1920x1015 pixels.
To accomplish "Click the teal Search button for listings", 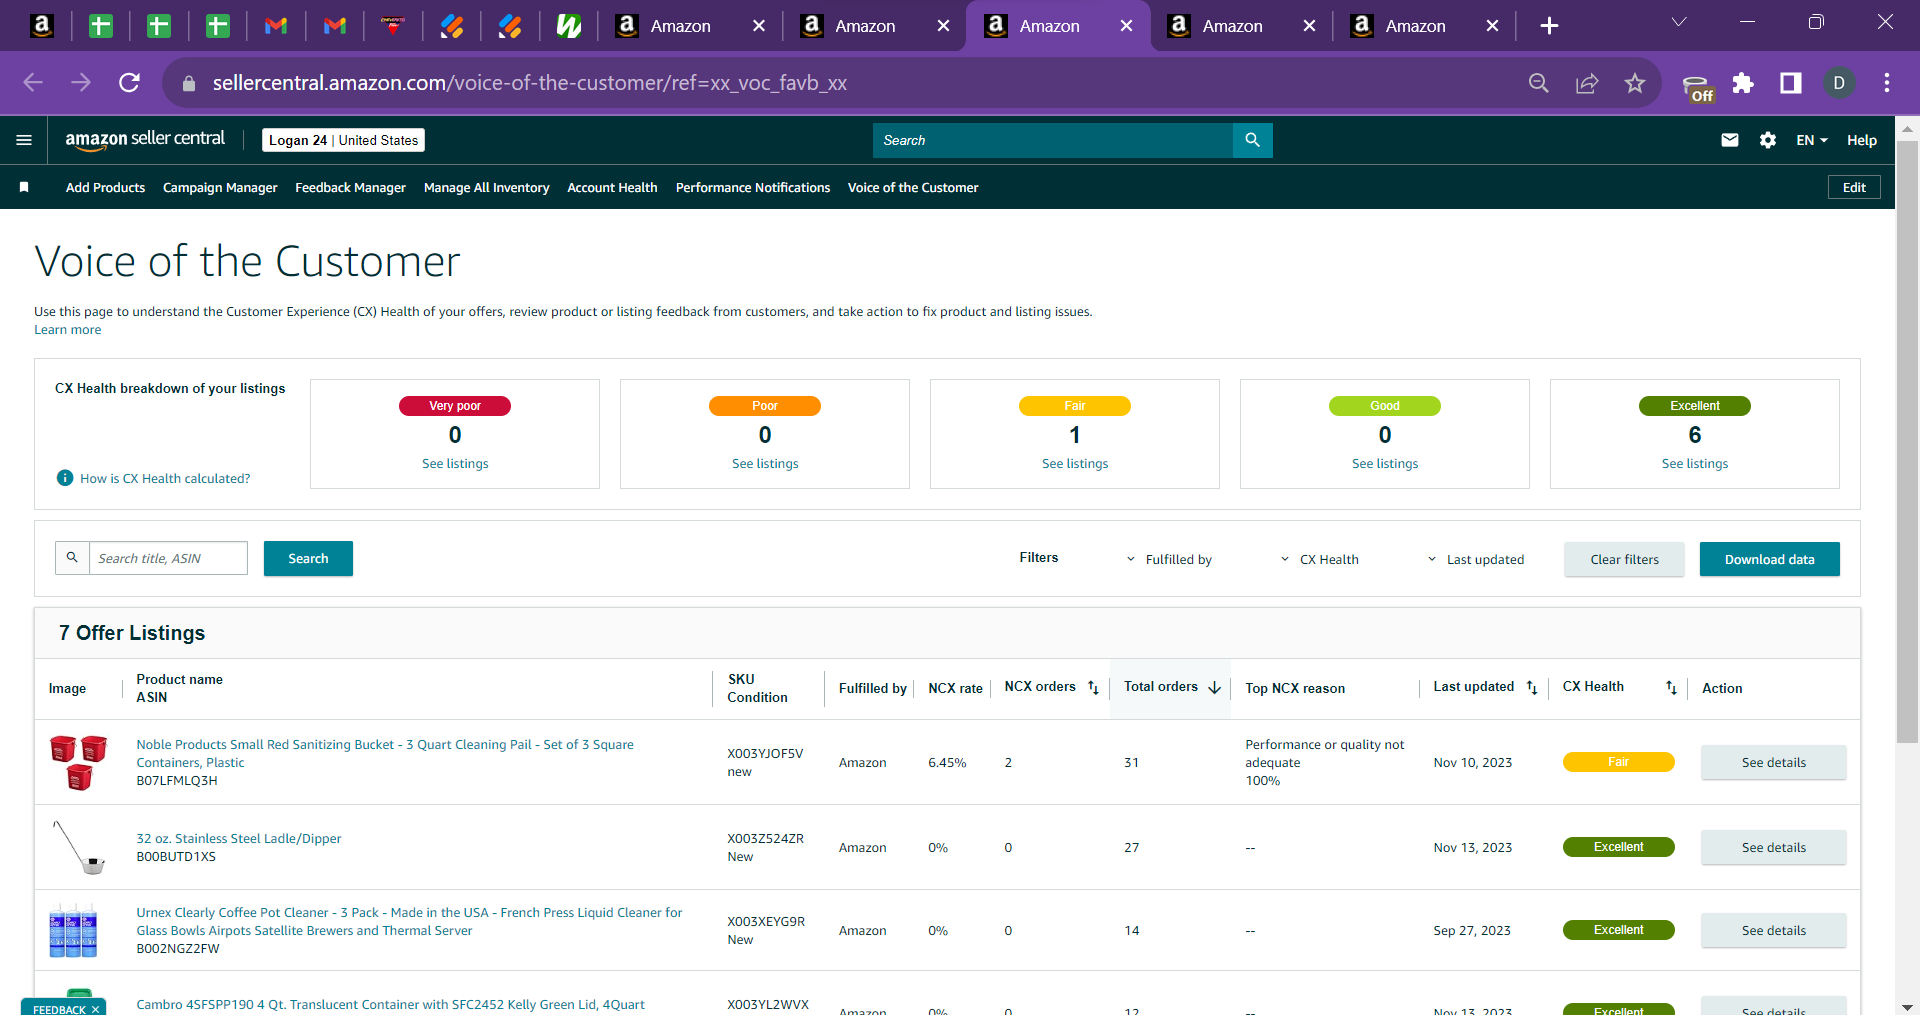I will (x=308, y=558).
